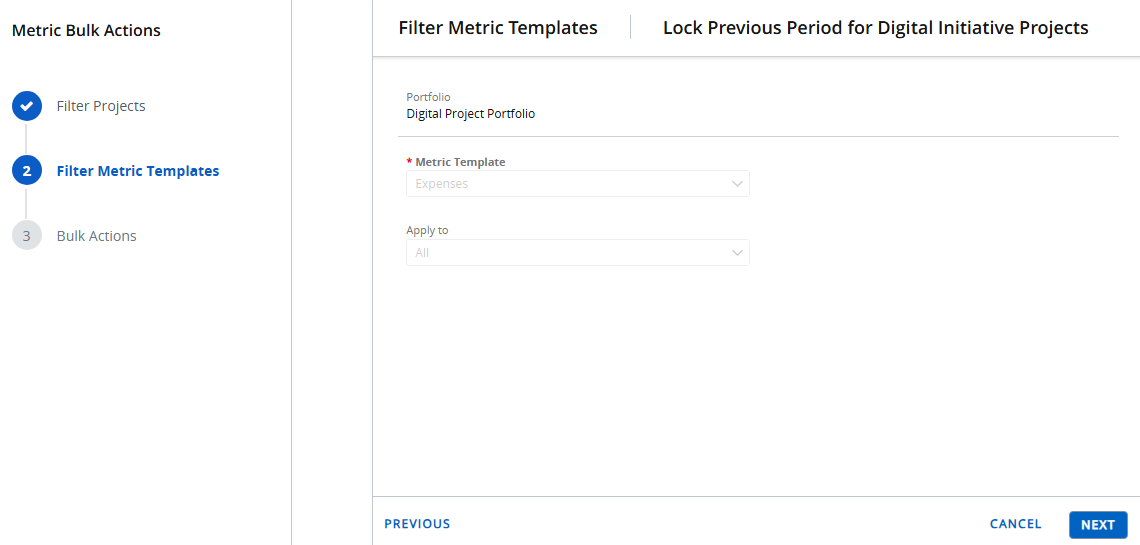Click the Apply to field label
Screen dimensions: 1140x545
tap(427, 230)
